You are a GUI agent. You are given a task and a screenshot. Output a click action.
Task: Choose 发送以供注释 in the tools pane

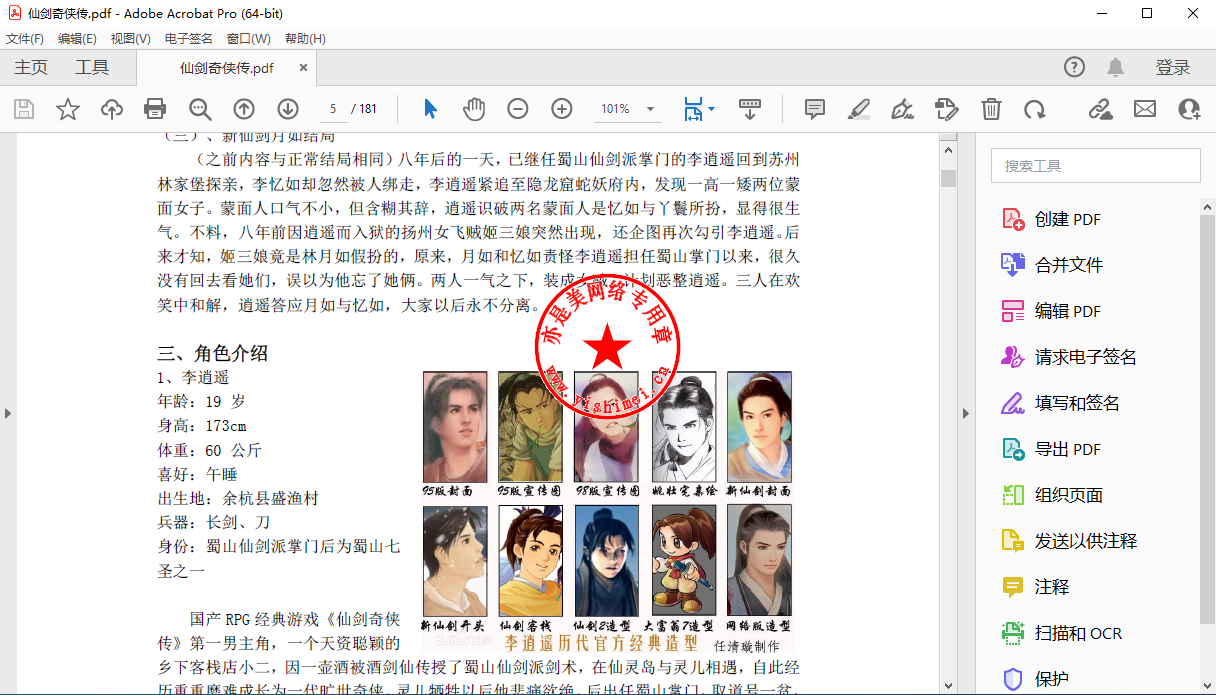[x=1085, y=541]
